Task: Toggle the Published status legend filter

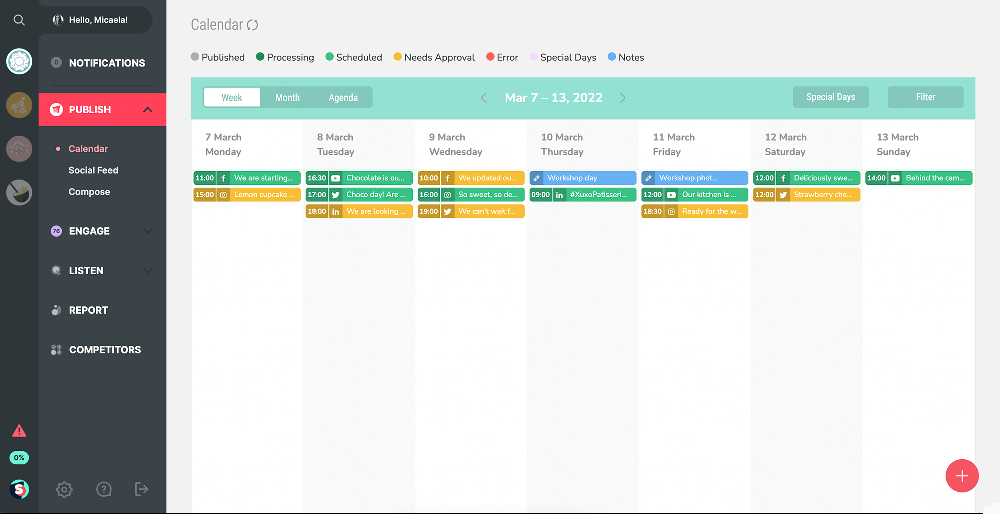Action: (217, 58)
